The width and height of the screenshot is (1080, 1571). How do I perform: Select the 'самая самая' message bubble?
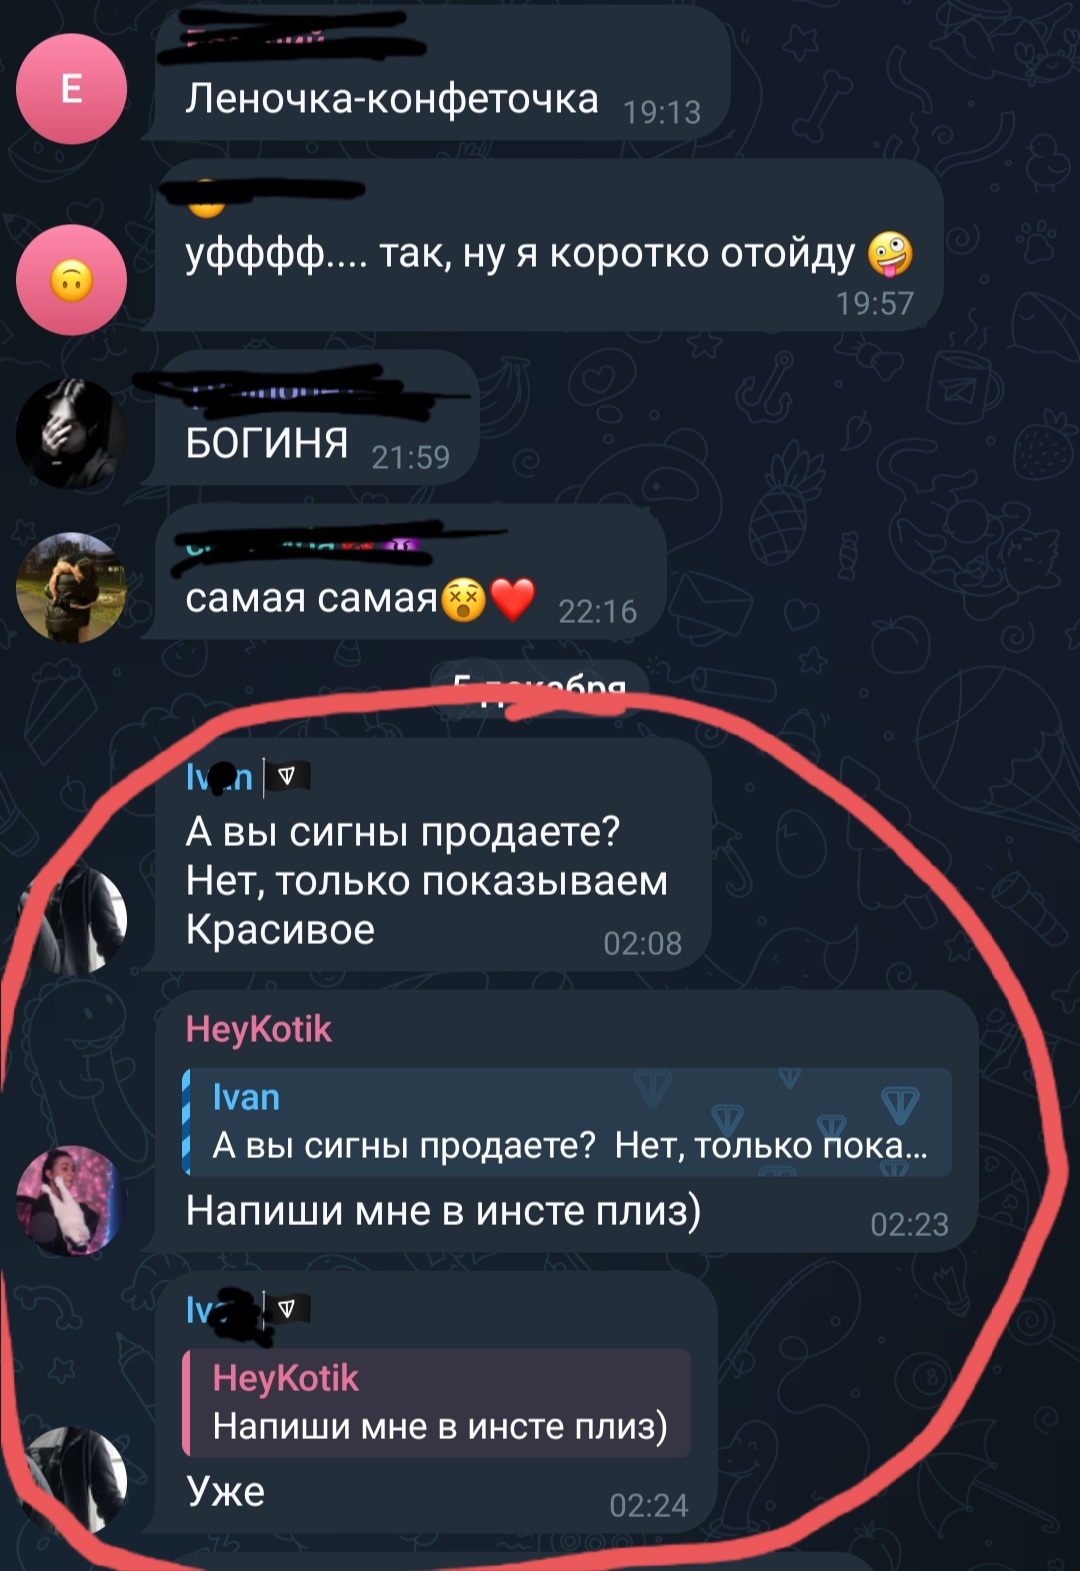pyautogui.click(x=410, y=572)
